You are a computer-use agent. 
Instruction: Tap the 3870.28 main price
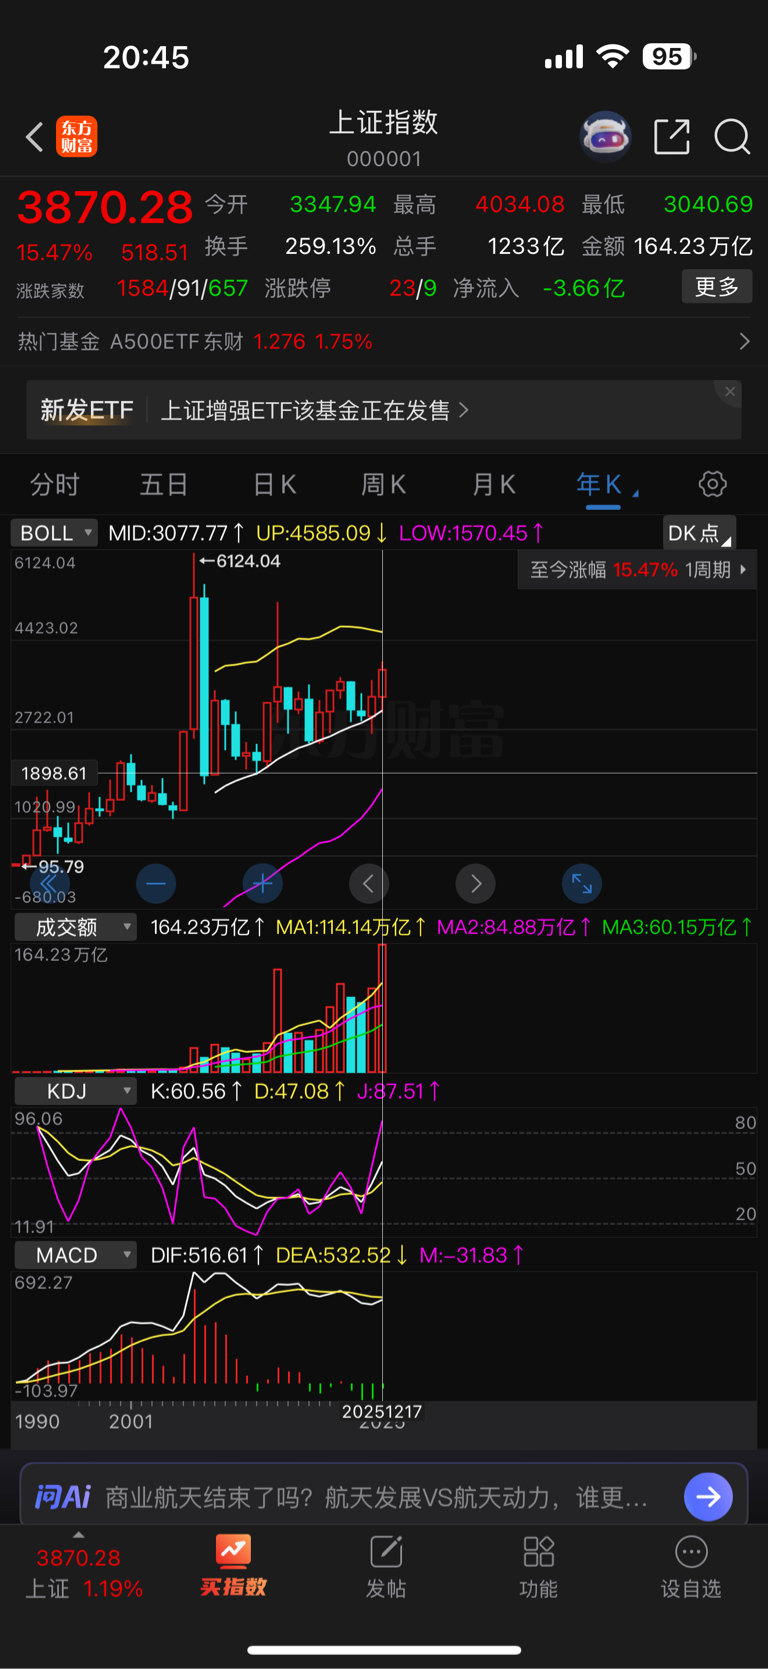pos(105,208)
